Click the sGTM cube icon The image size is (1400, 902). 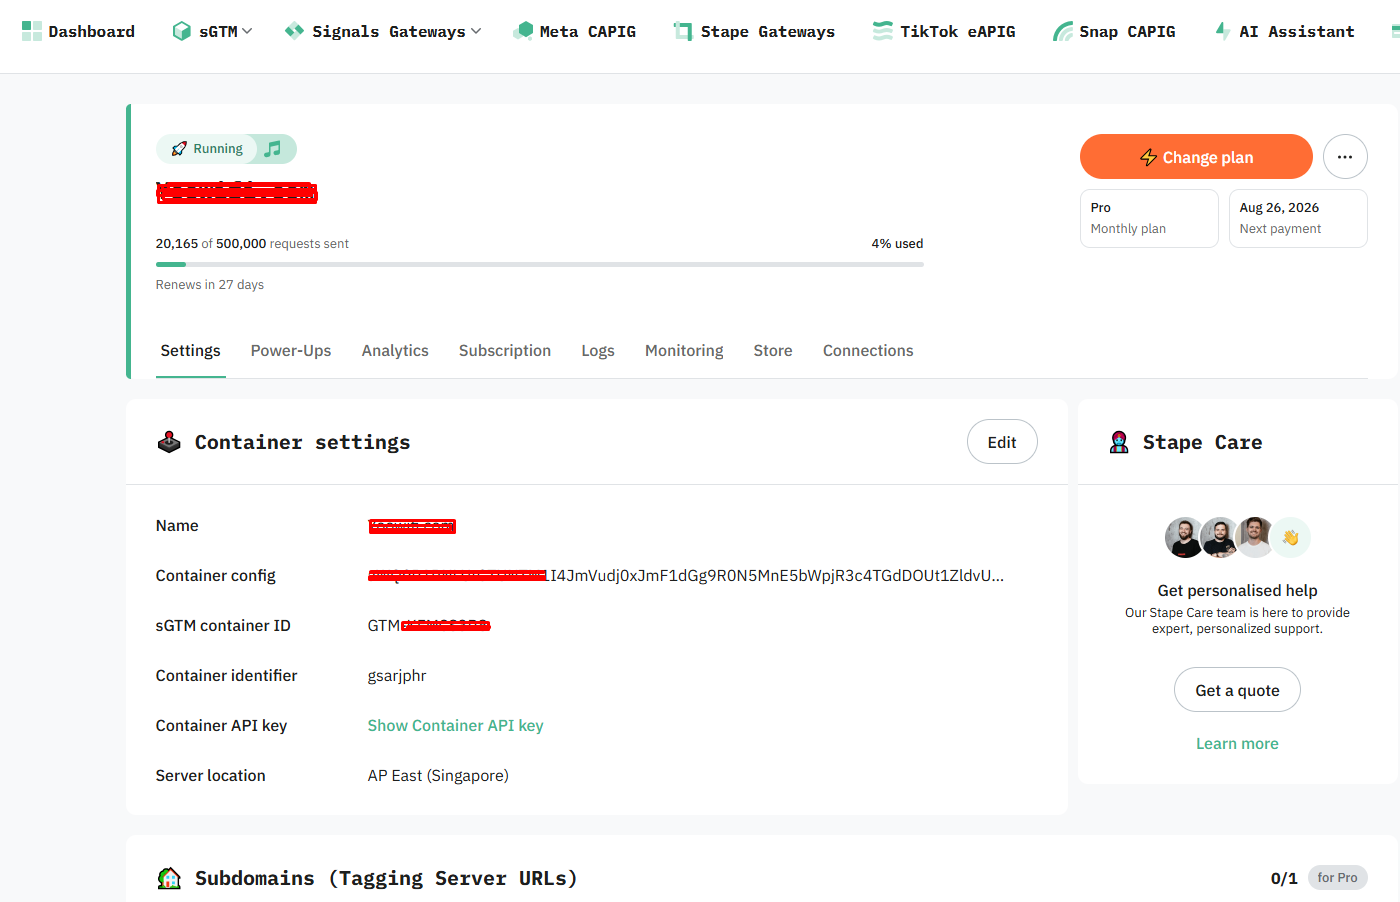tap(181, 31)
